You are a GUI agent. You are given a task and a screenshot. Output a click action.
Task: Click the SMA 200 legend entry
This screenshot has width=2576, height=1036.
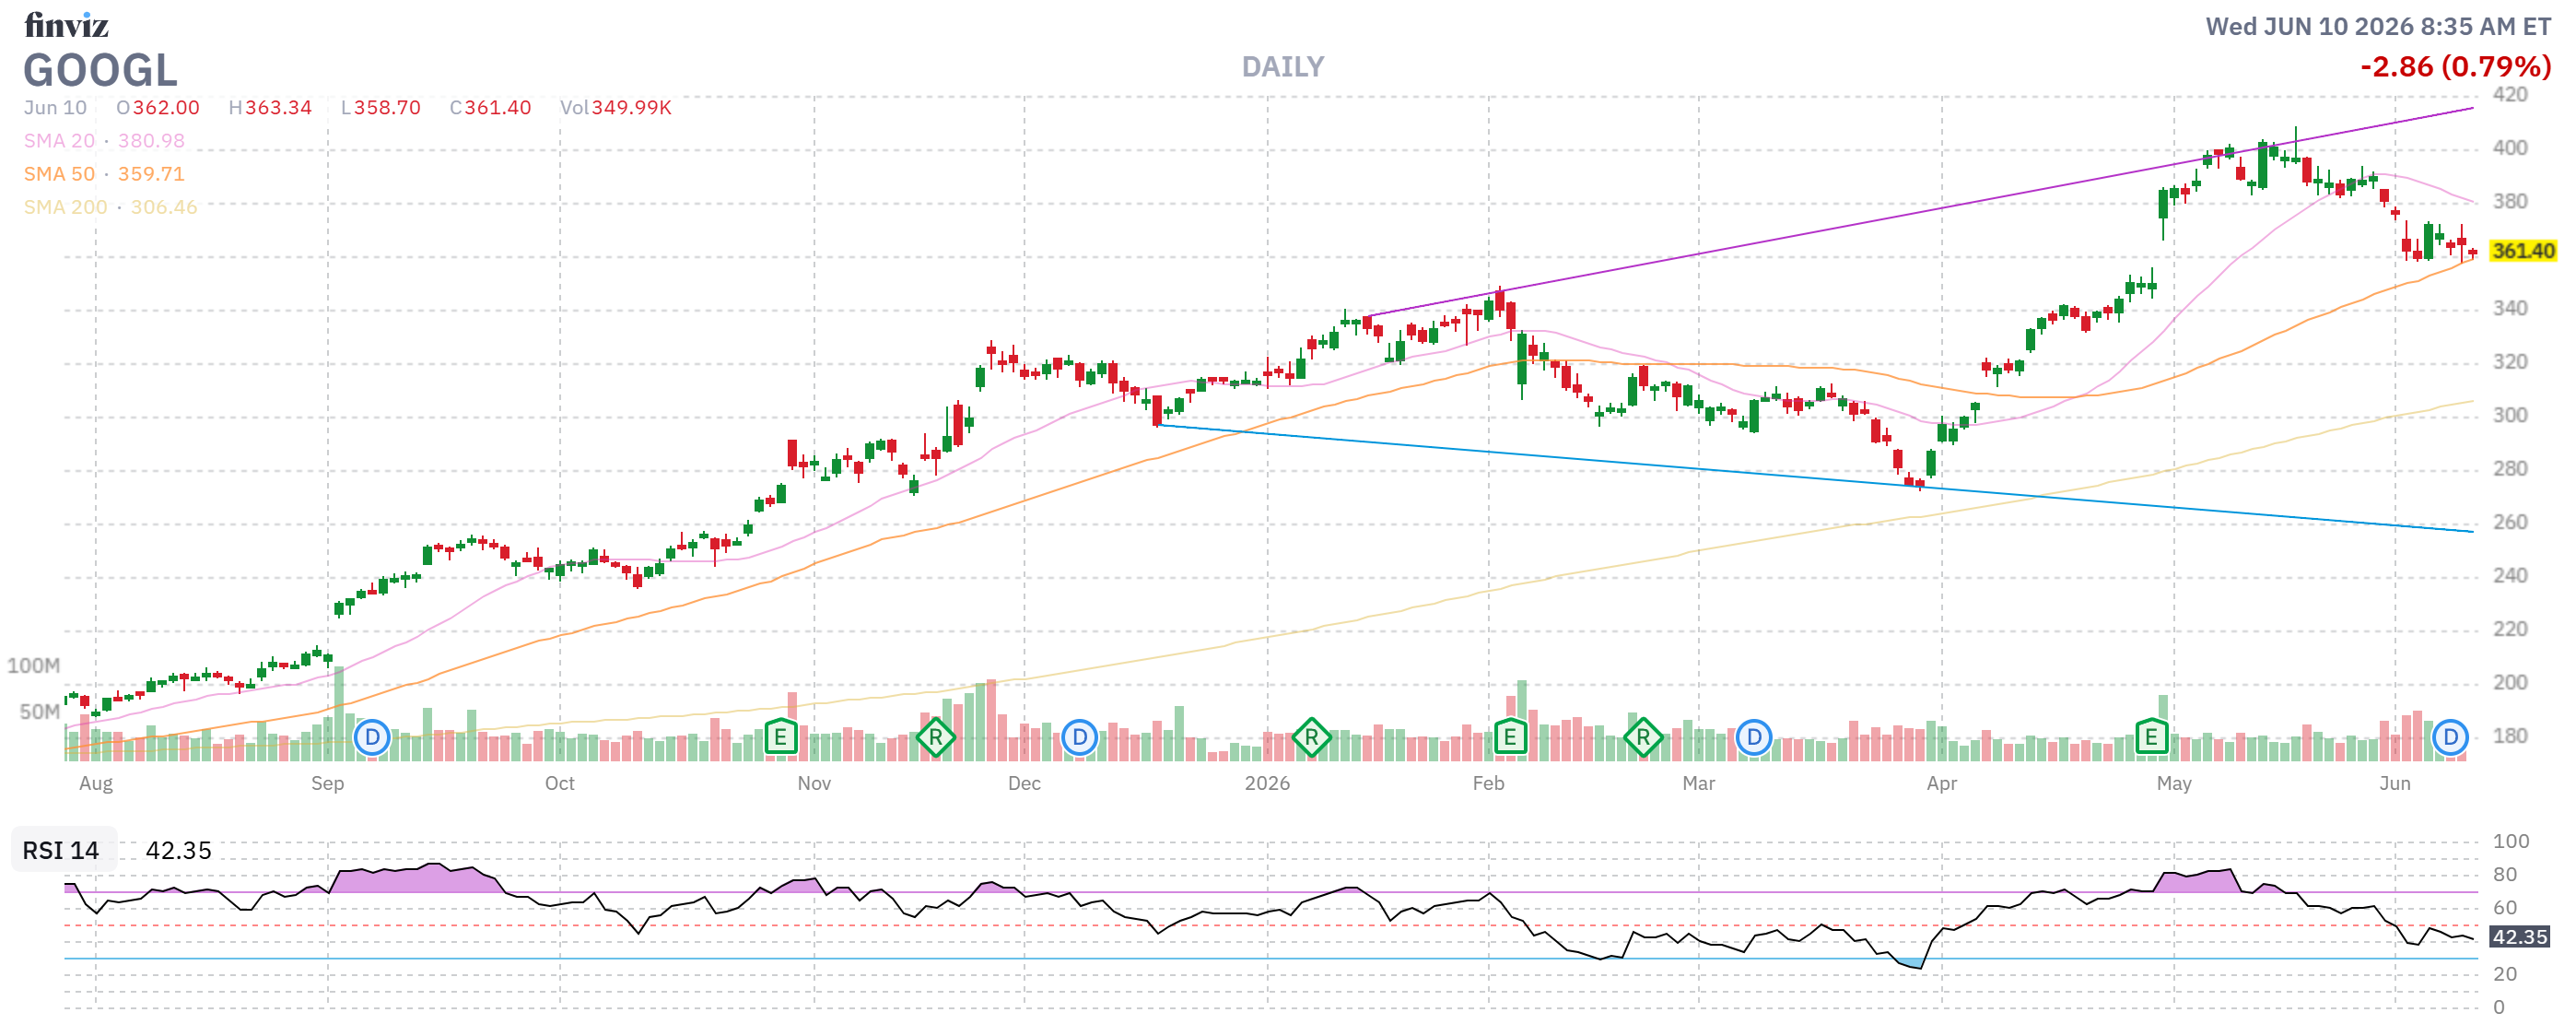click(x=110, y=207)
